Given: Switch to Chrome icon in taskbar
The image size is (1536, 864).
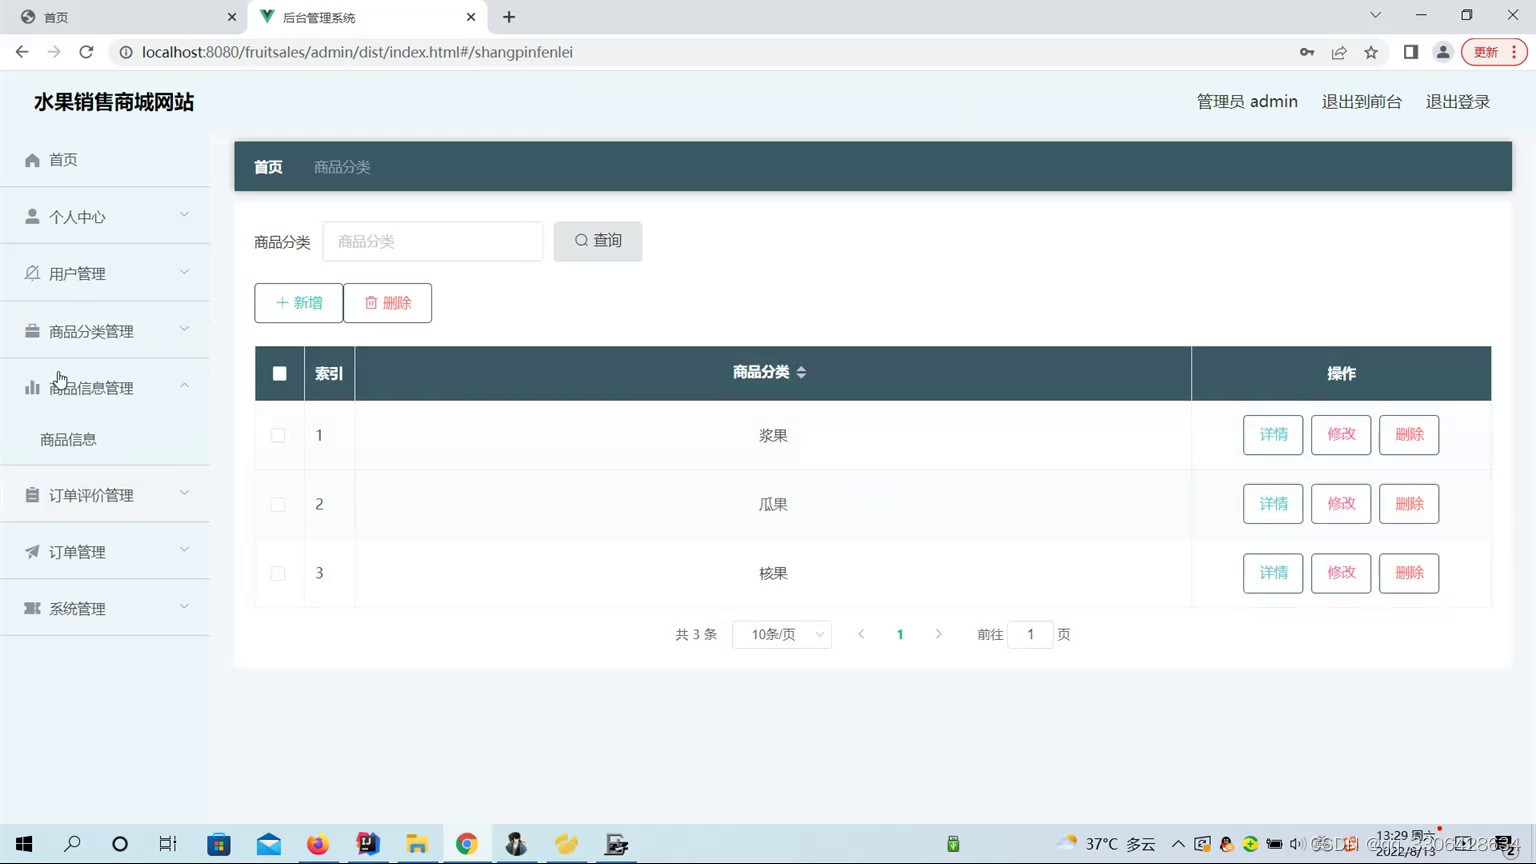Looking at the screenshot, I should pyautogui.click(x=467, y=844).
